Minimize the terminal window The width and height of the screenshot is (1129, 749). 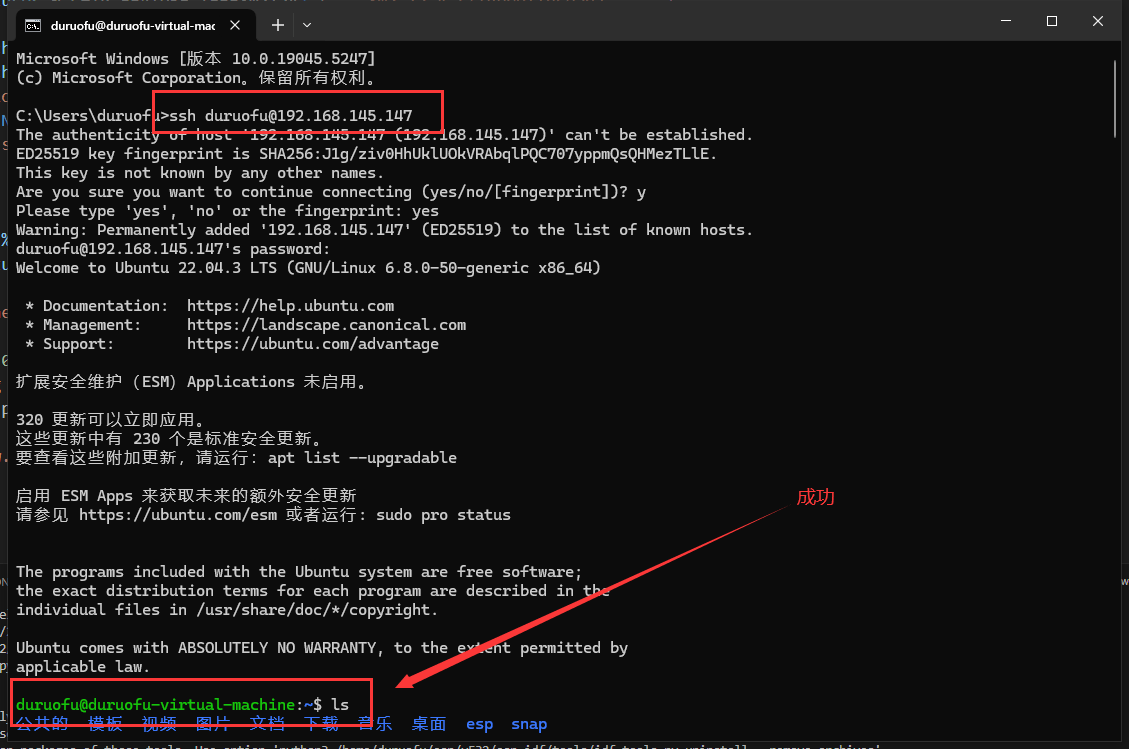pos(1006,21)
